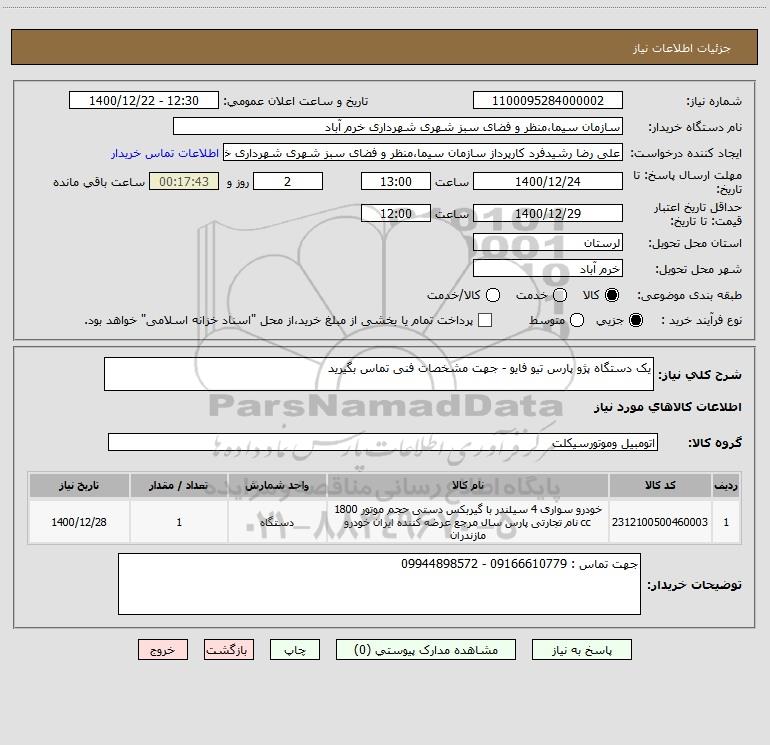Click the جزئیات اطلاعات نیاز header title

point(681,48)
